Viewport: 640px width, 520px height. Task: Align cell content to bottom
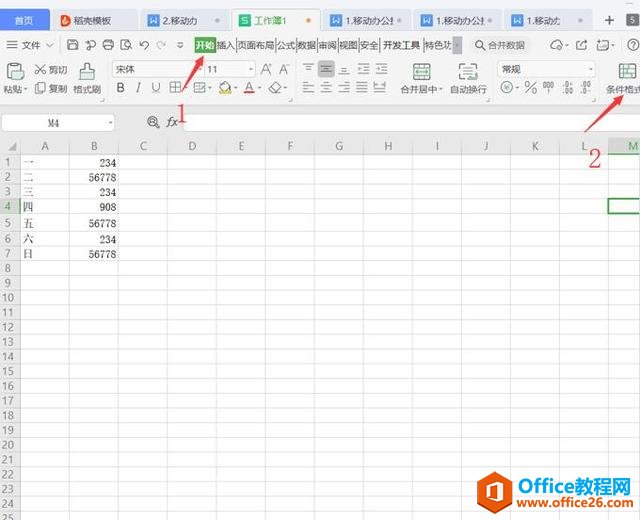click(x=344, y=70)
